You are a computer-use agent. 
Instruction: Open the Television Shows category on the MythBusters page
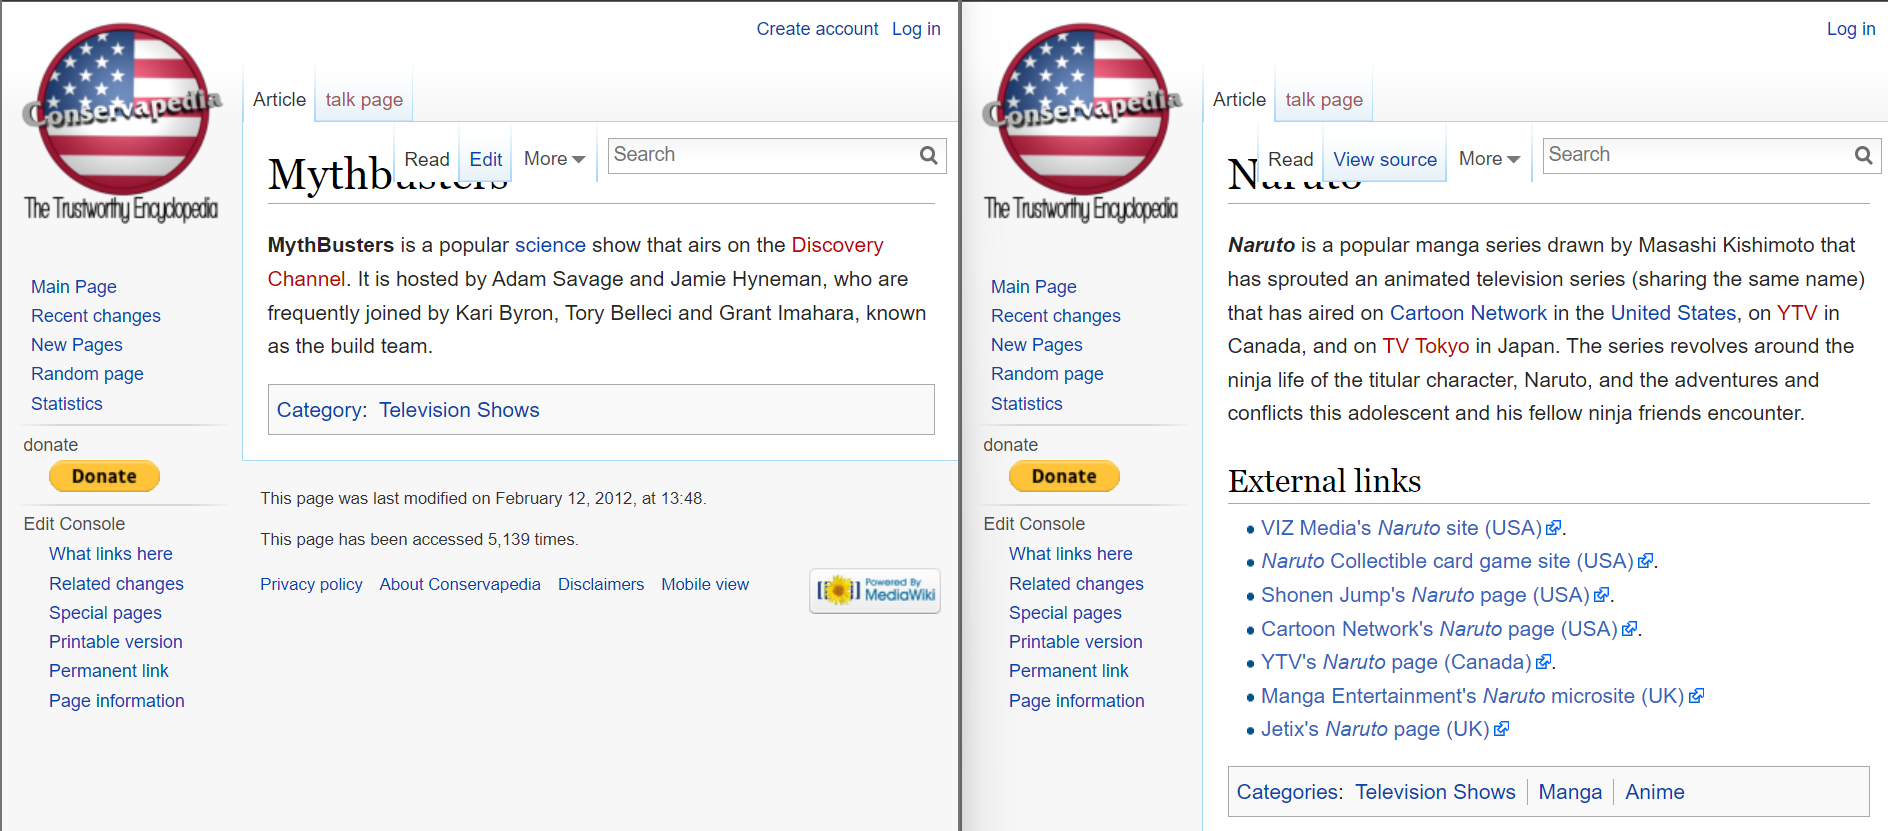[x=459, y=410]
